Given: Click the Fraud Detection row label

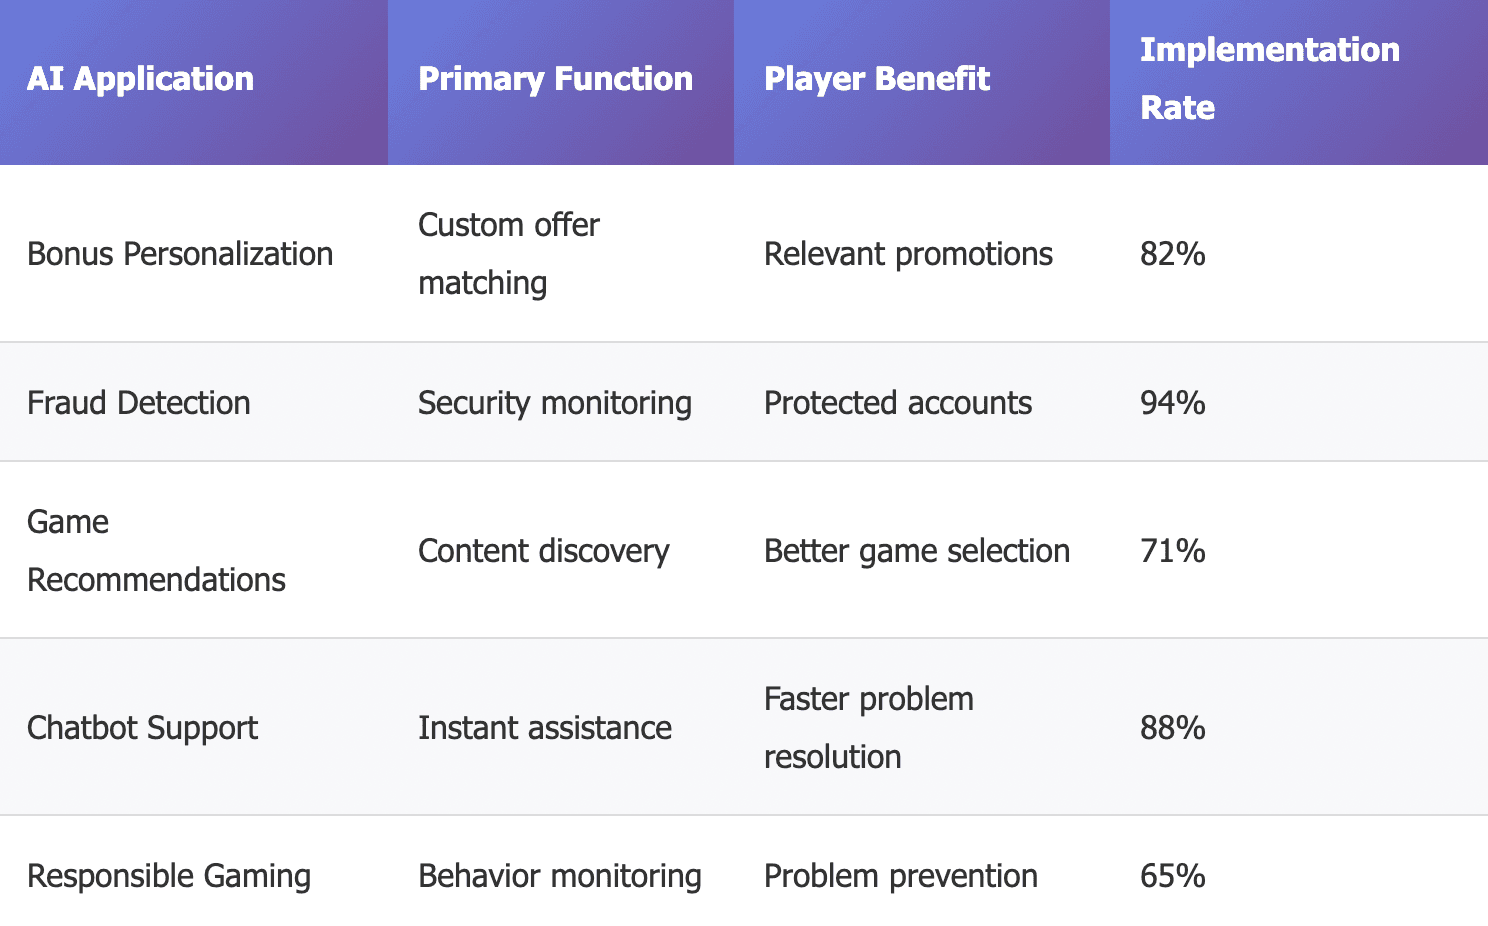Looking at the screenshot, I should coord(139,403).
